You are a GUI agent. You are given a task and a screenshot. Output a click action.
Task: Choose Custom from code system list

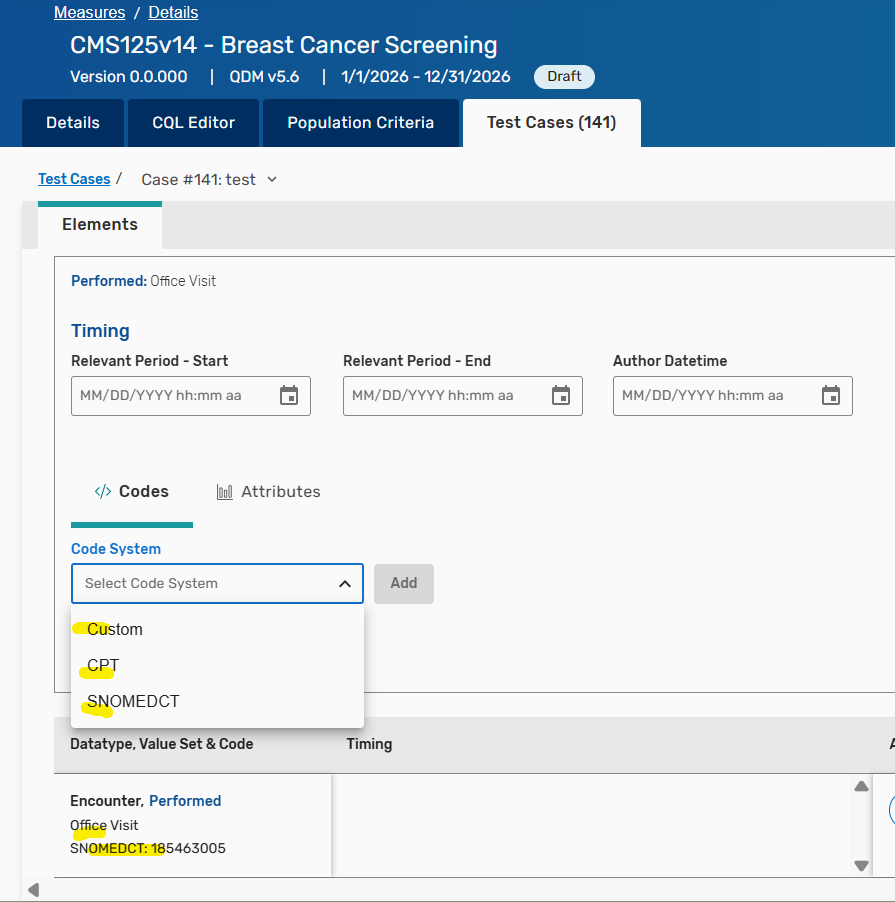tap(115, 629)
